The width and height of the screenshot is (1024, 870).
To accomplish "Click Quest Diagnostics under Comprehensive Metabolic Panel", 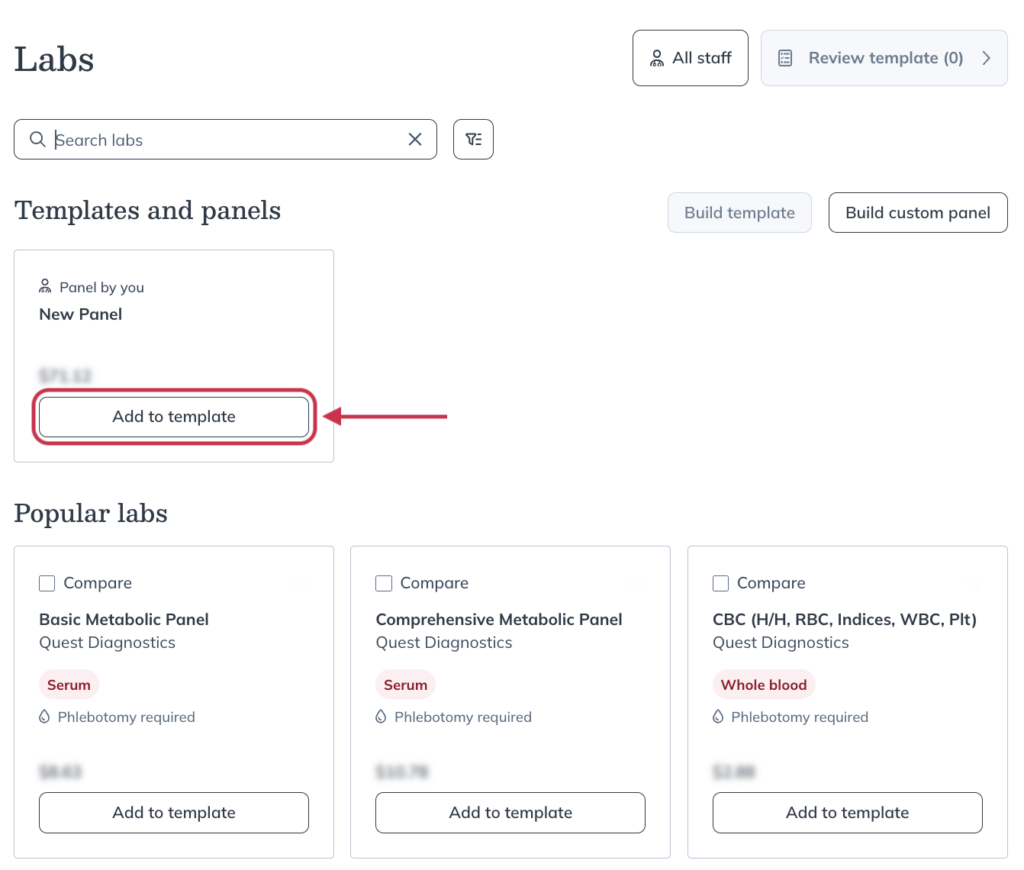I will click(x=444, y=643).
